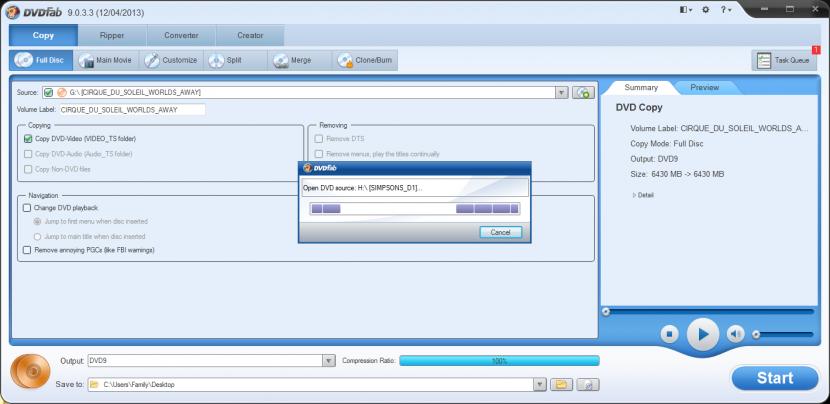The image size is (830, 404).
Task: Click the Start button
Action: coord(775,378)
